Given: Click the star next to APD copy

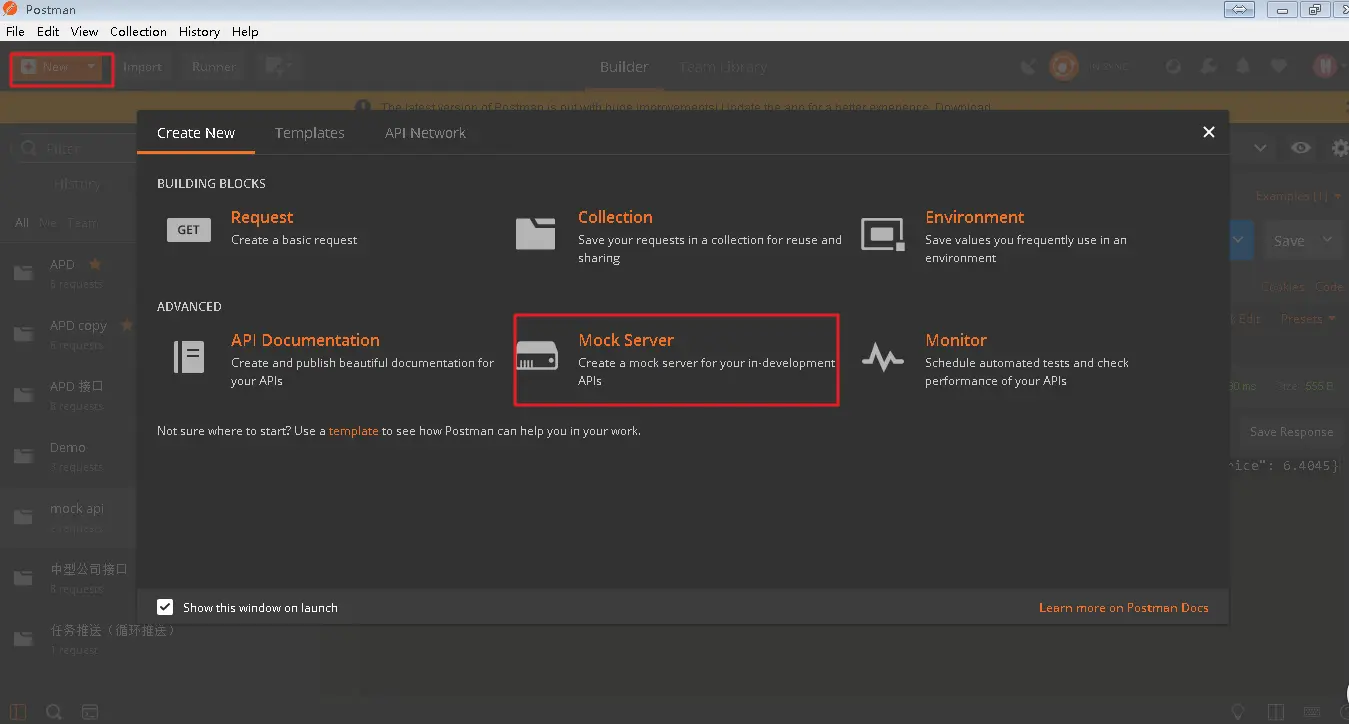Looking at the screenshot, I should tap(127, 326).
